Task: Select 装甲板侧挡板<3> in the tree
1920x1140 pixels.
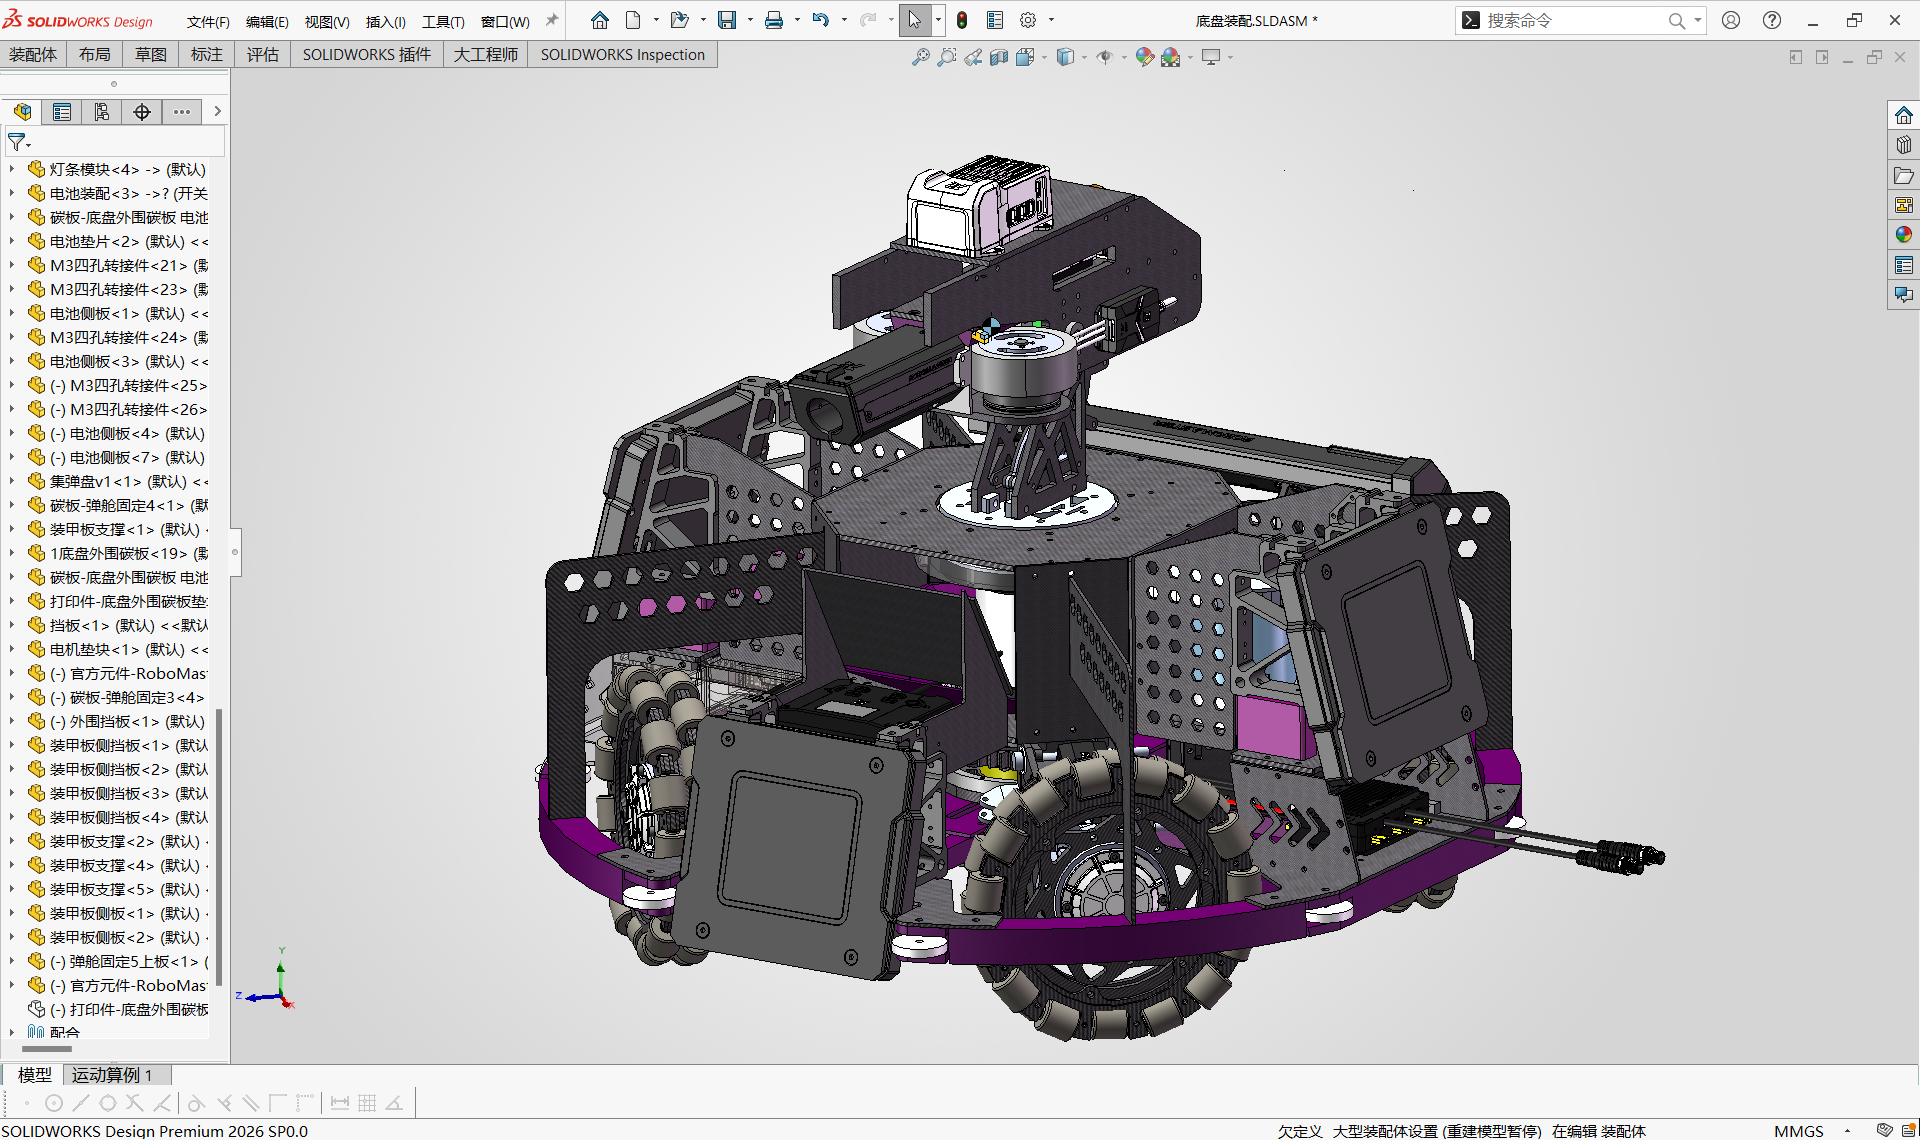Action: (128, 793)
